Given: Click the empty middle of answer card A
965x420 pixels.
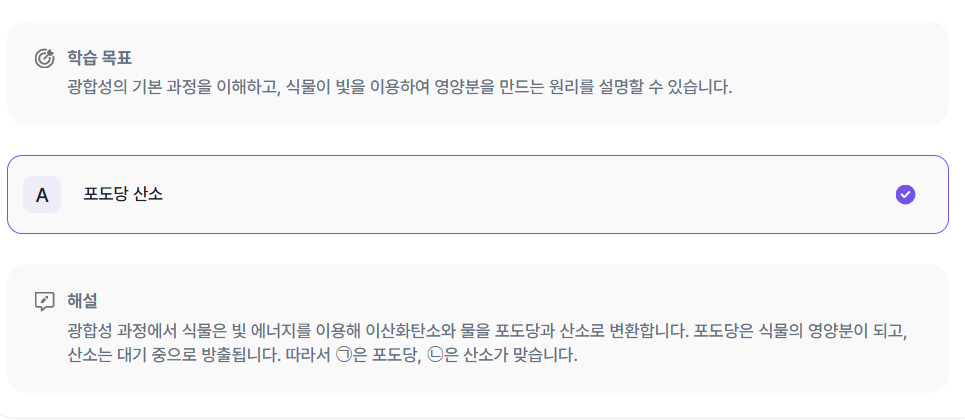Looking at the screenshot, I should point(500,194).
